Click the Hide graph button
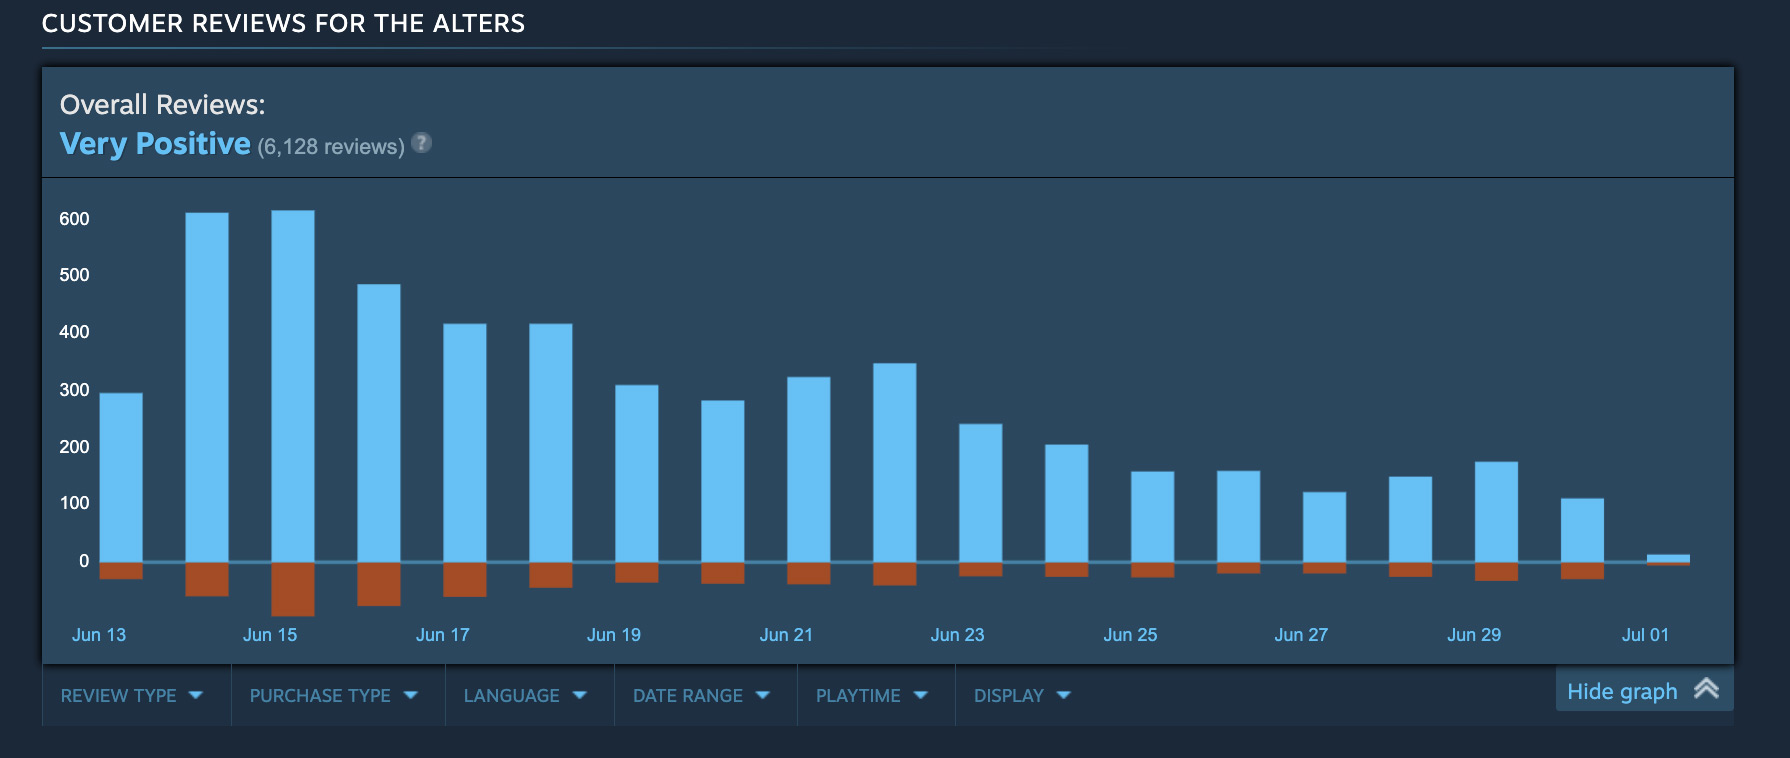The image size is (1790, 758). tap(1644, 690)
